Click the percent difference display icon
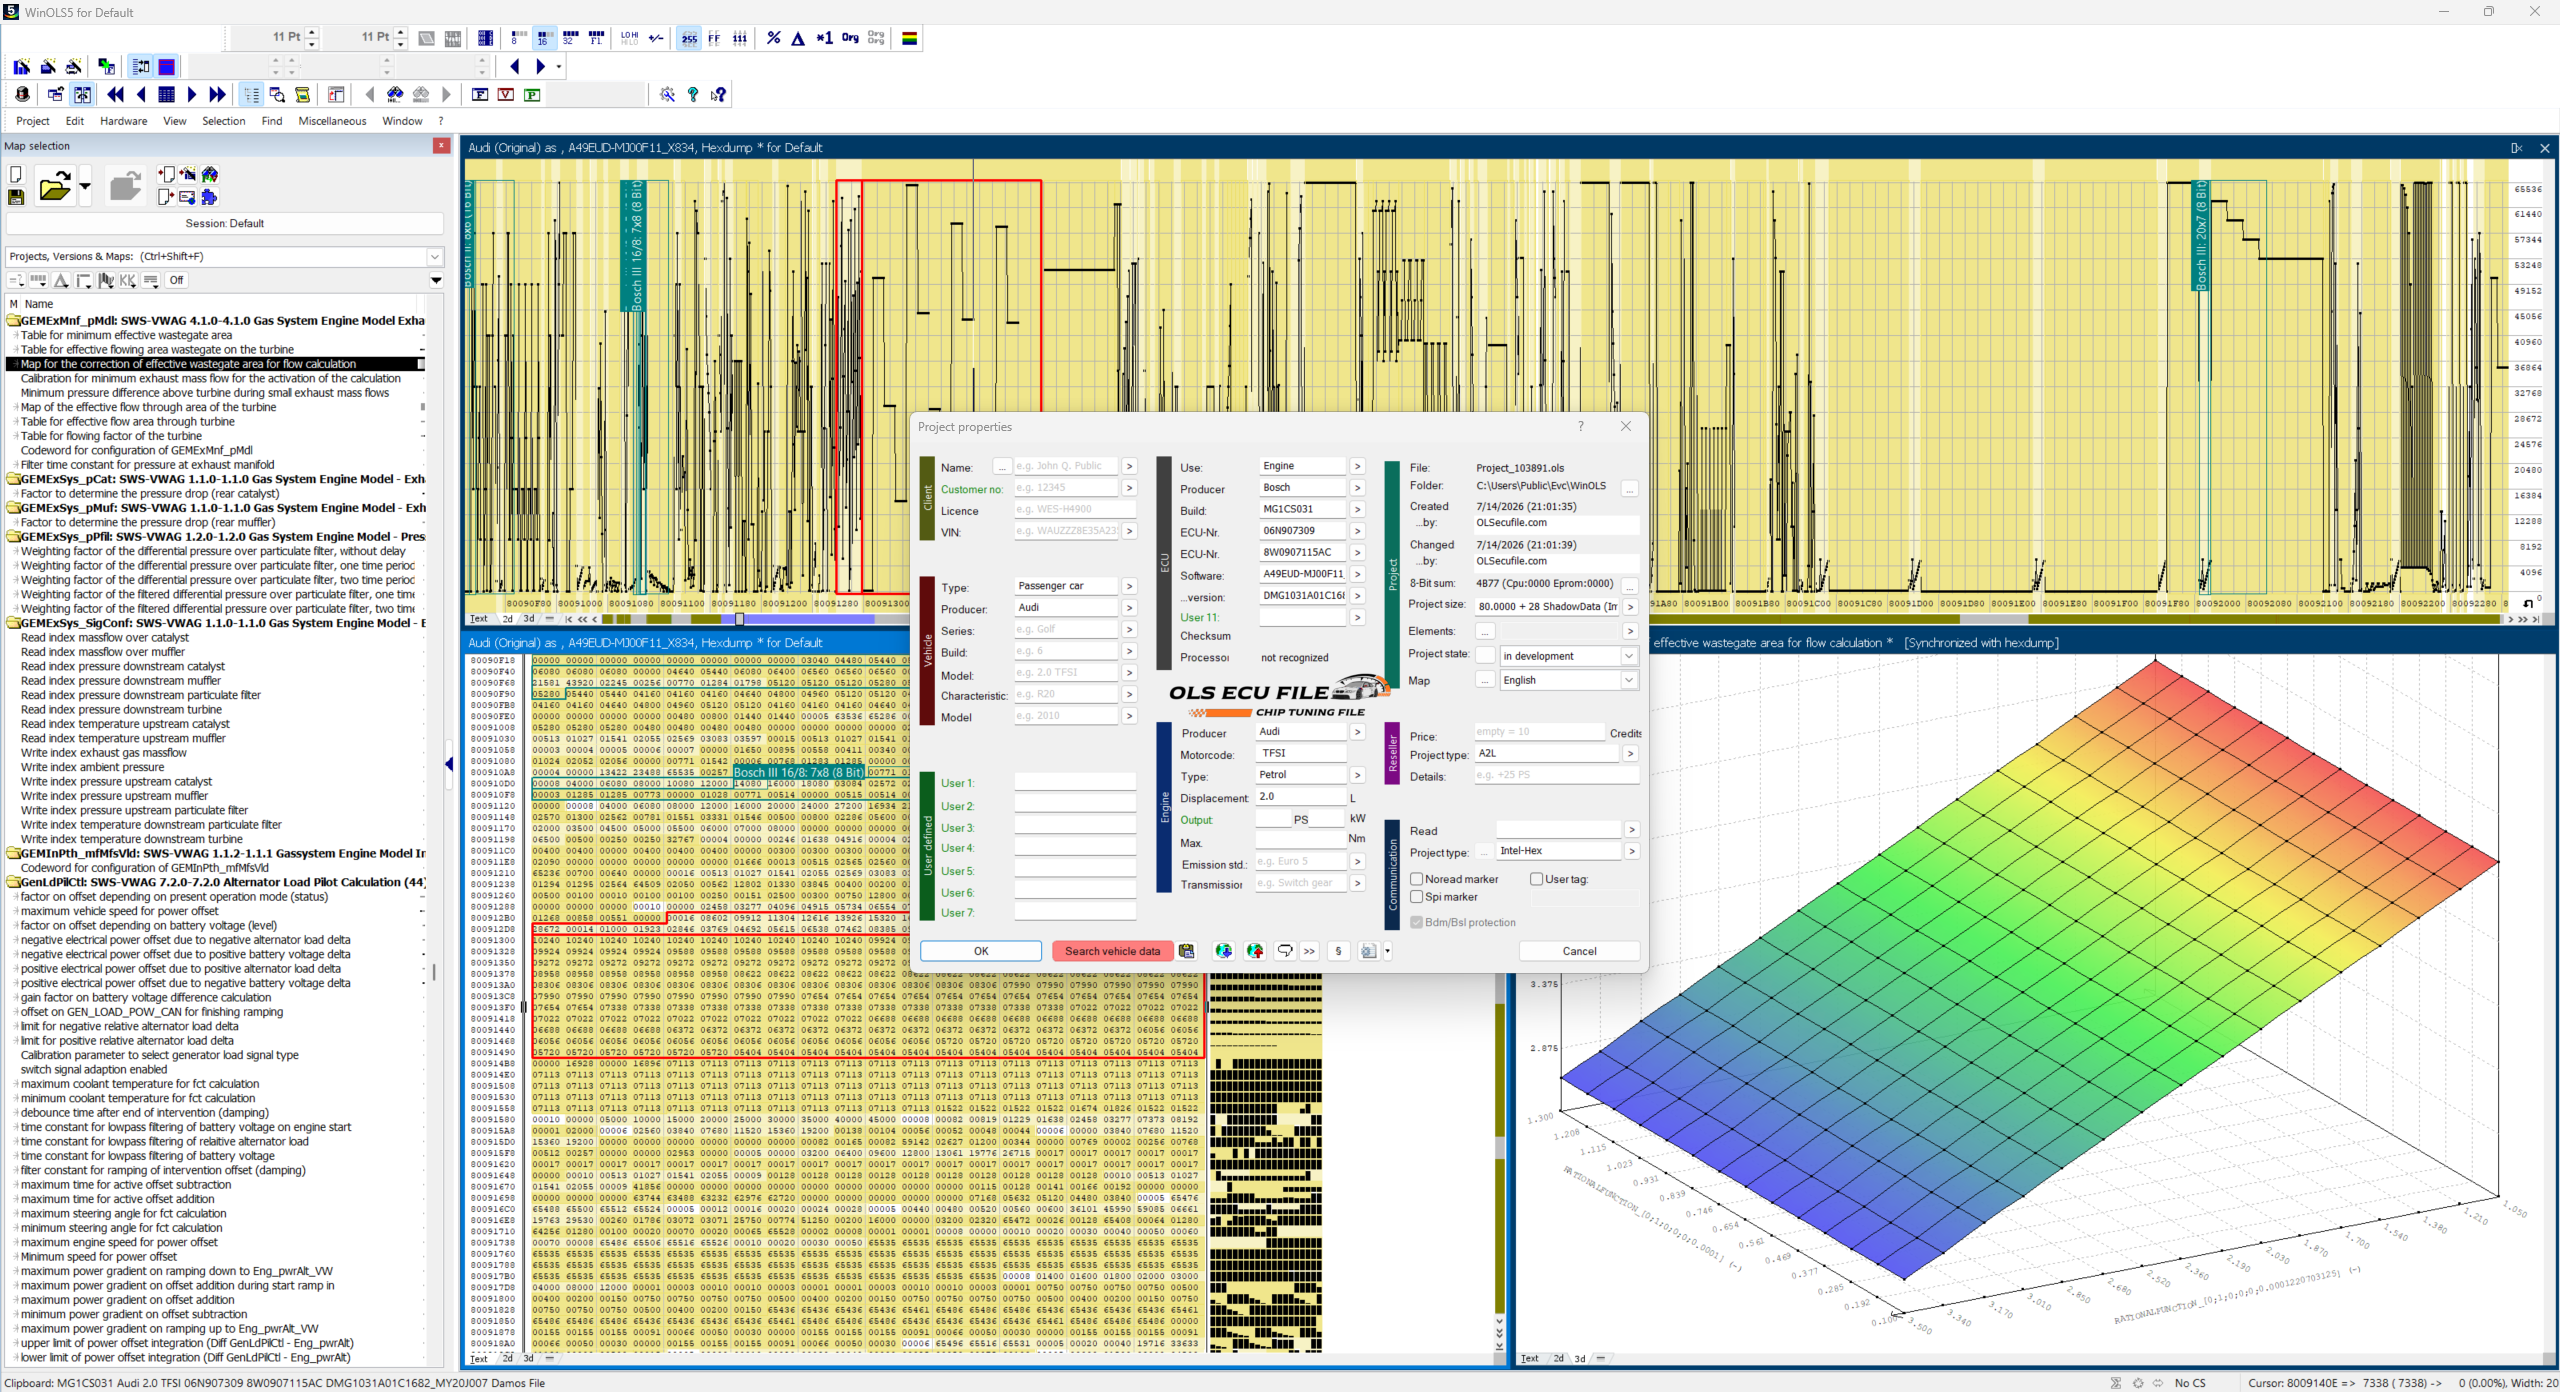 773,38
